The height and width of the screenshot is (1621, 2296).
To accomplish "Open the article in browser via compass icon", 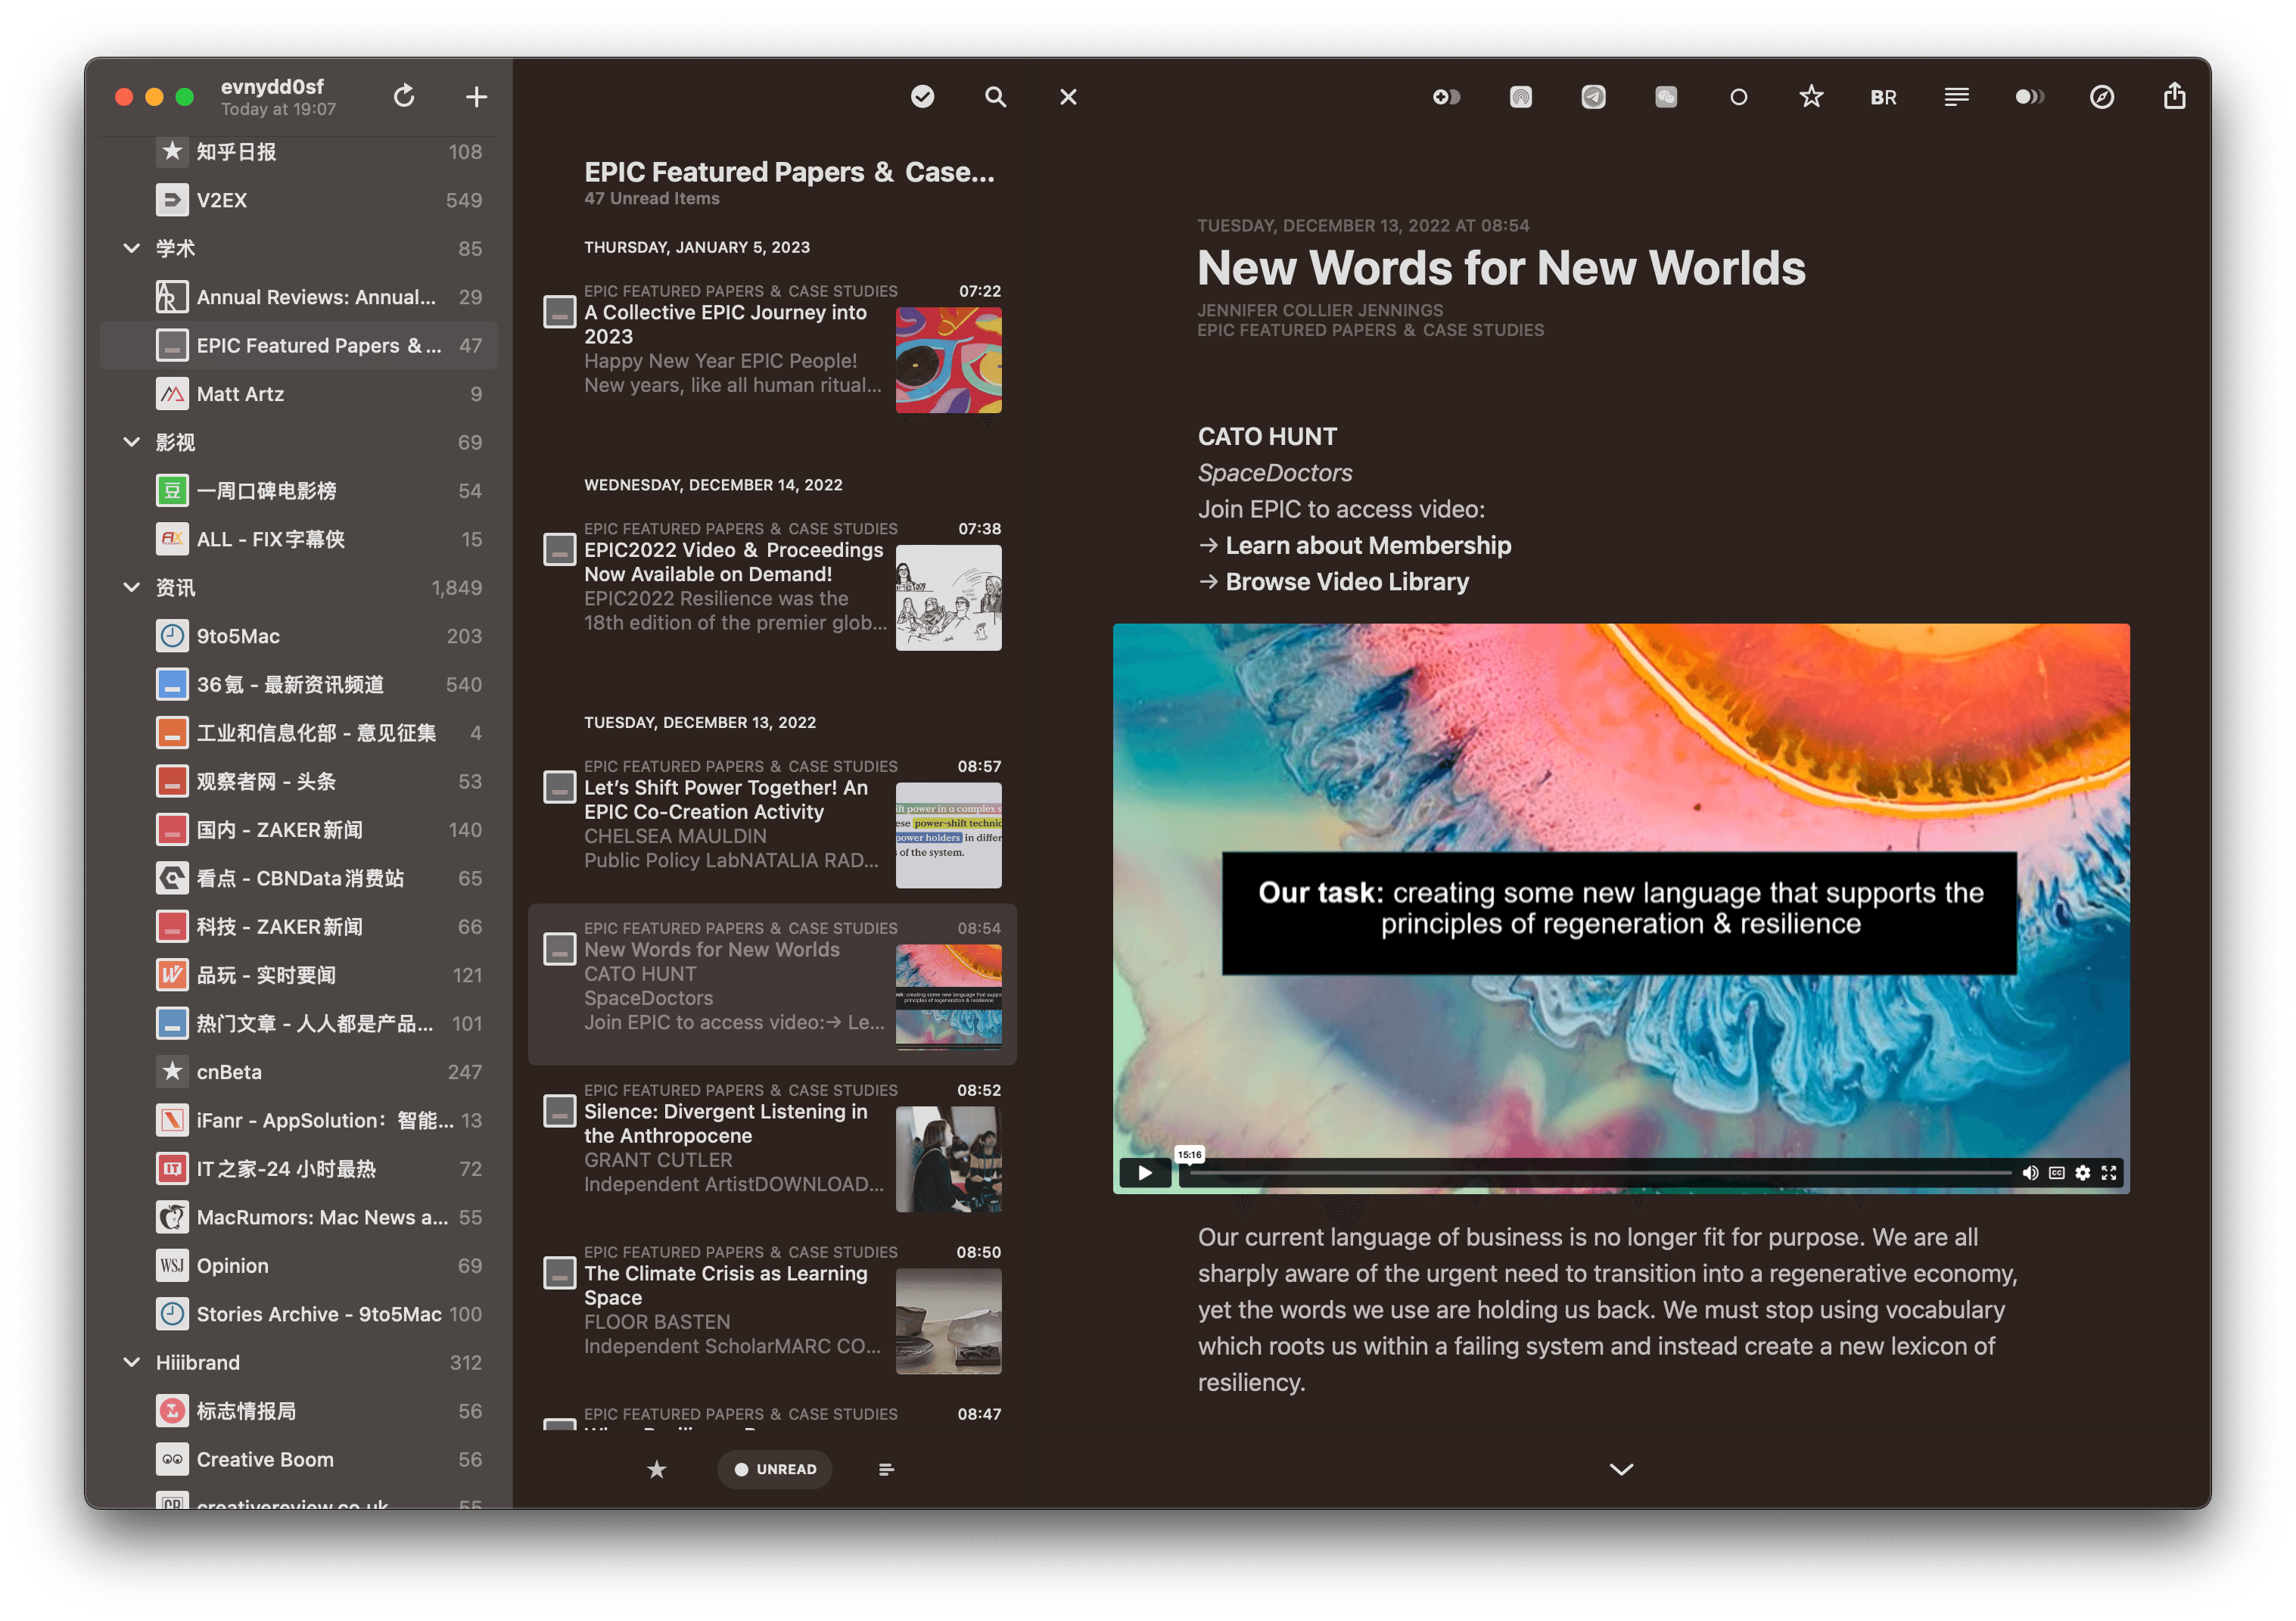I will pyautogui.click(x=2101, y=96).
